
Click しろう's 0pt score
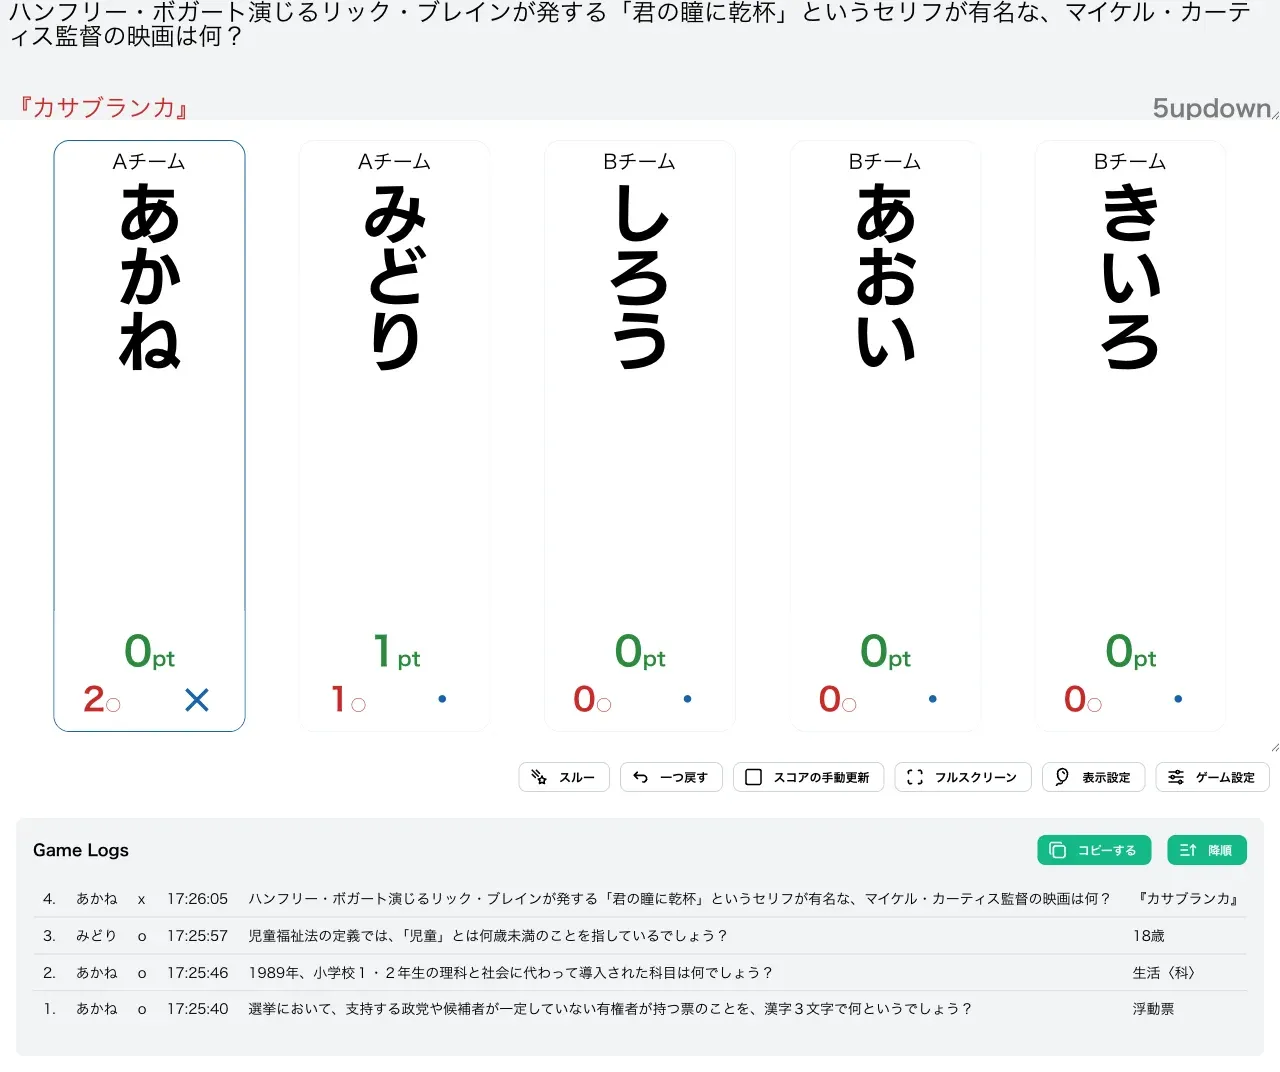click(x=640, y=652)
